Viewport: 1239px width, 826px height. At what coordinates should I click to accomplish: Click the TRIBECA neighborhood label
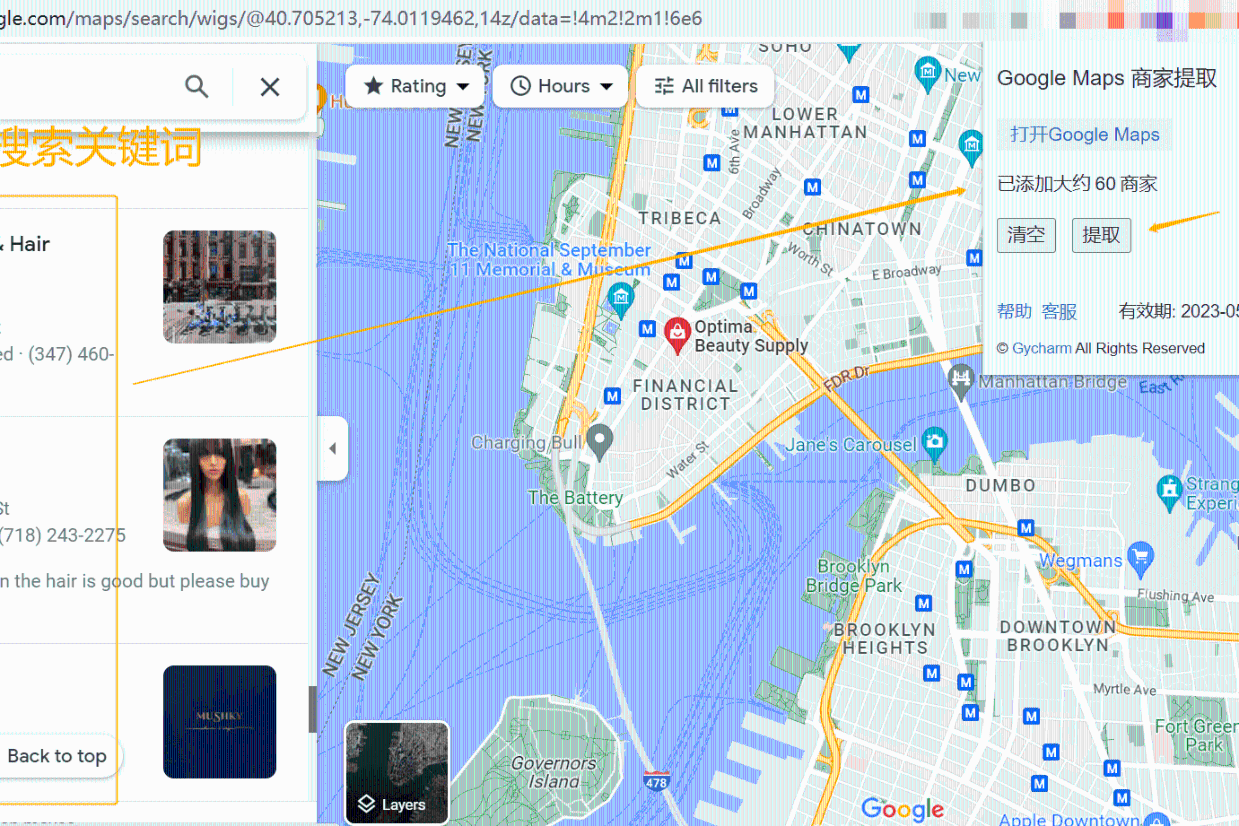click(x=680, y=218)
